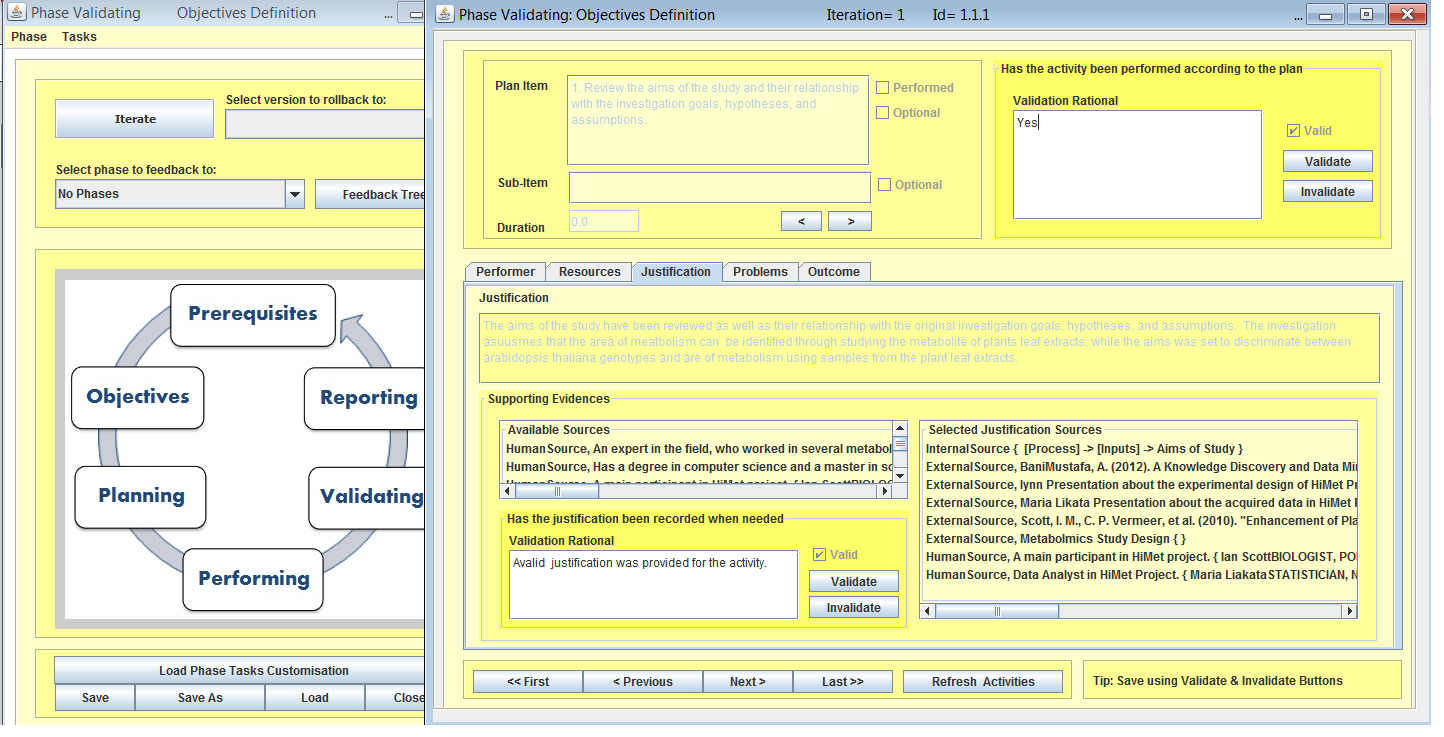Select the Reporting phase node

pos(367,398)
